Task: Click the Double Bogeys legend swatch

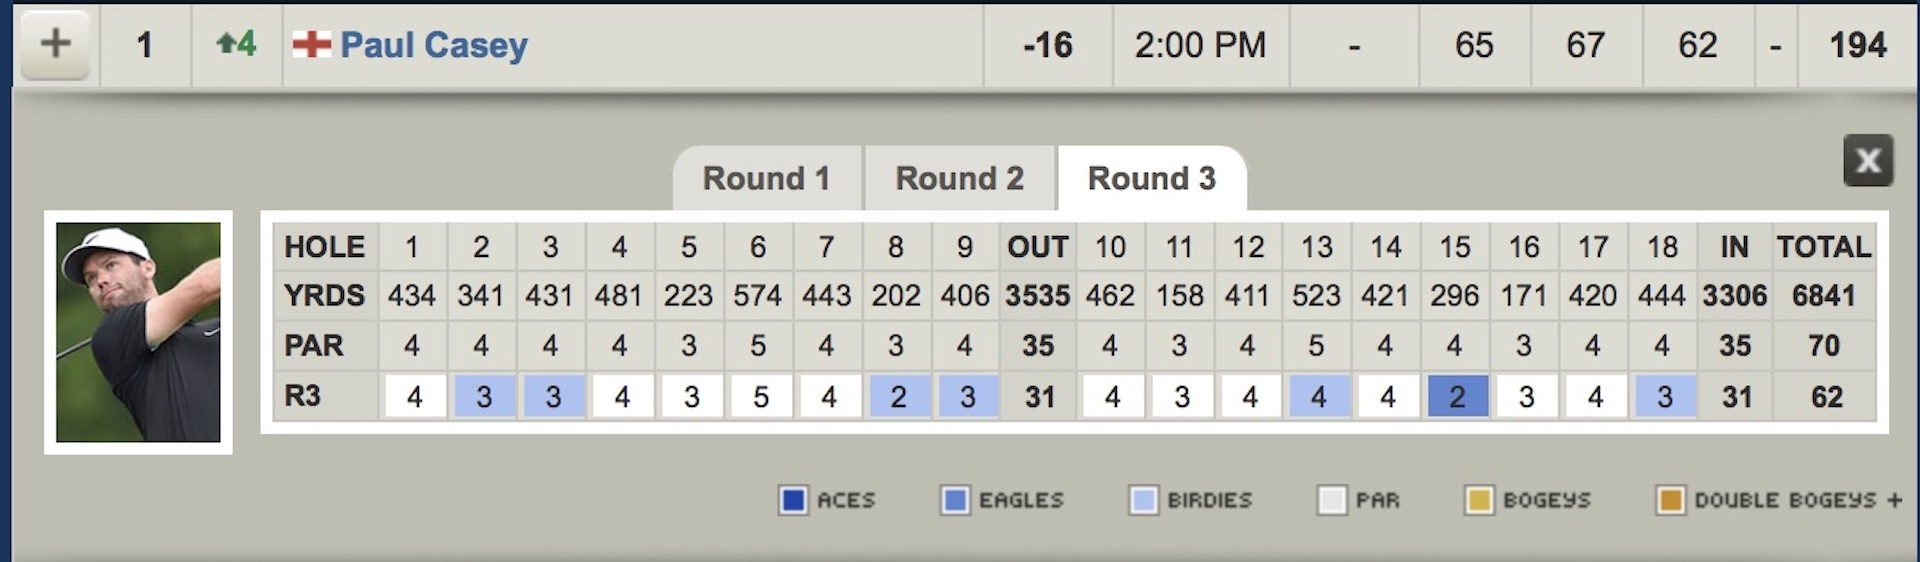Action: pos(1670,500)
